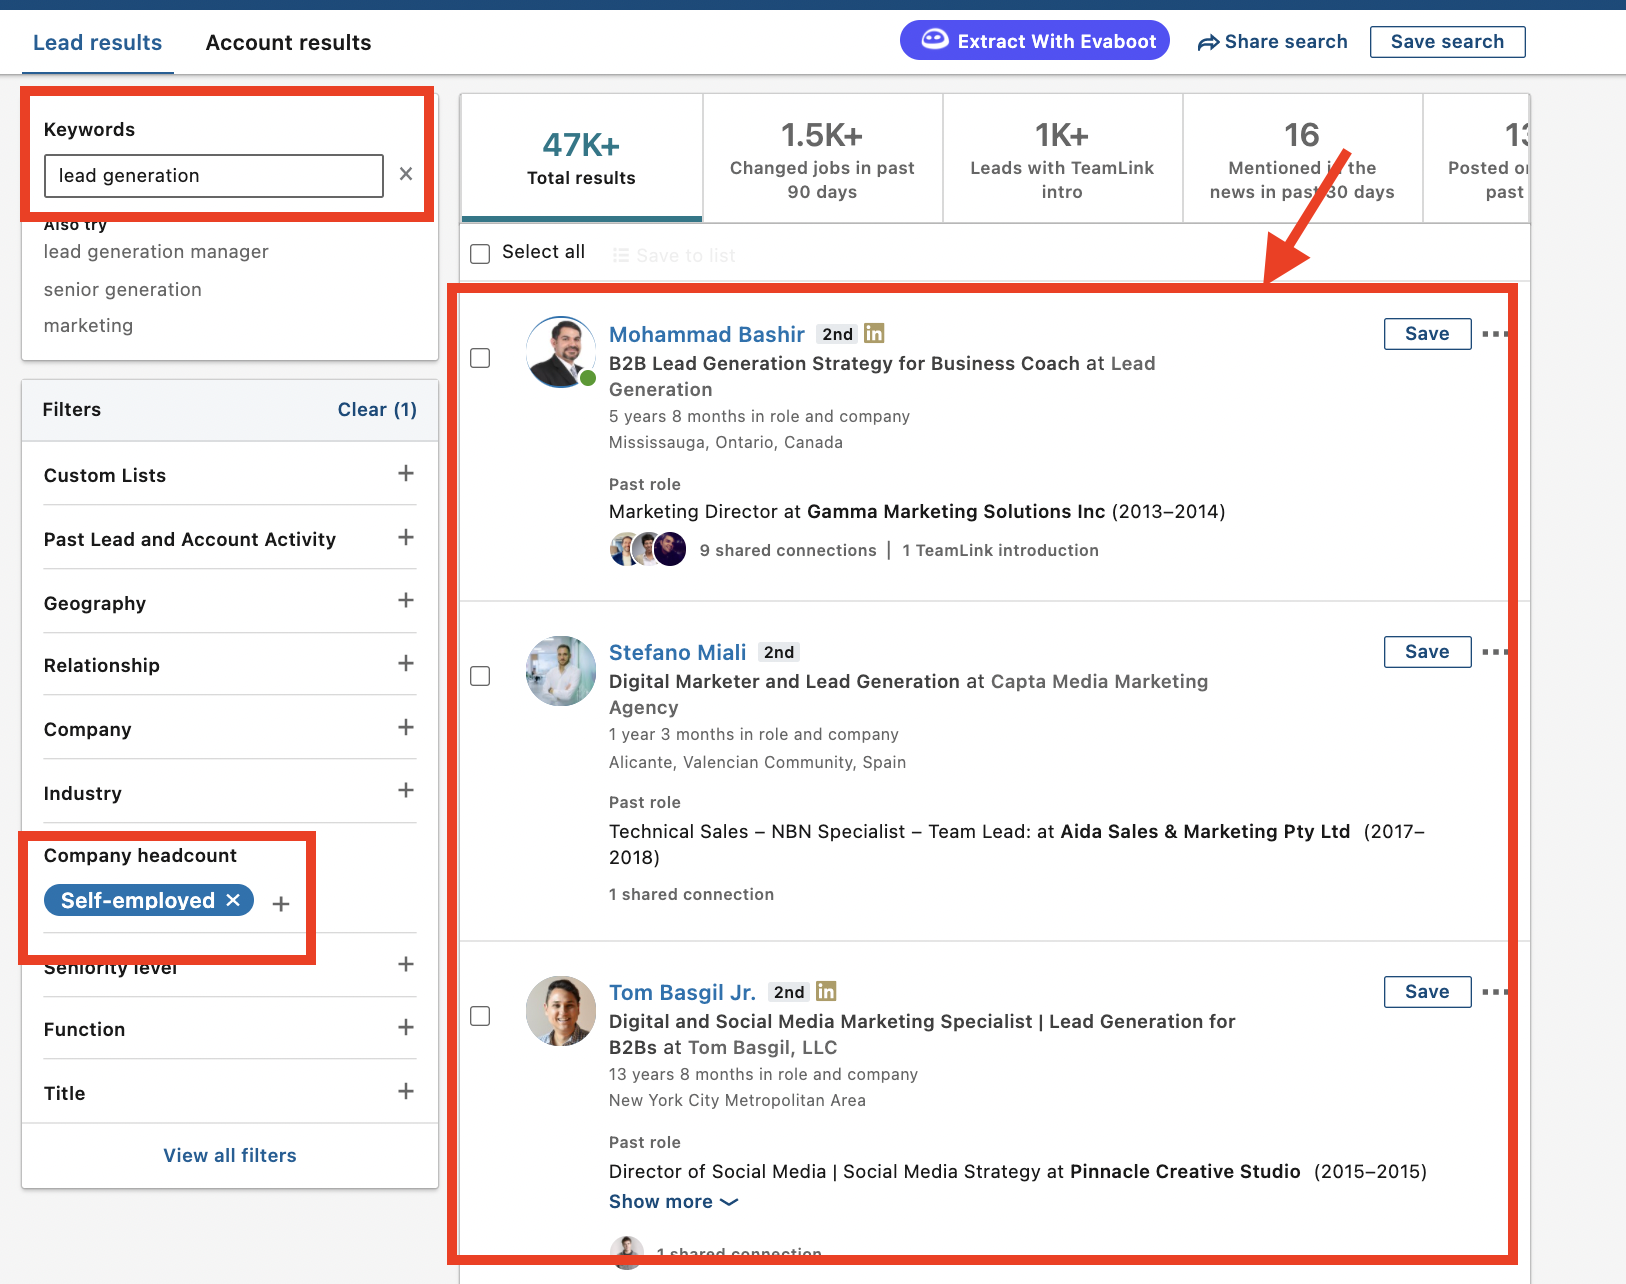This screenshot has width=1626, height=1284.
Task: Switch to Lead results tab
Action: tap(97, 42)
